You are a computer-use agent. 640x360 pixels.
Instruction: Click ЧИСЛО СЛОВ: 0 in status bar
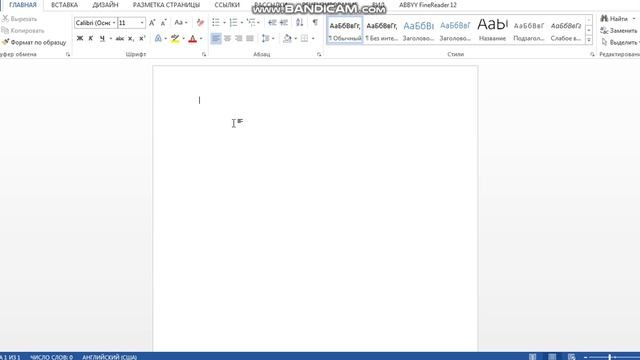pos(51,357)
